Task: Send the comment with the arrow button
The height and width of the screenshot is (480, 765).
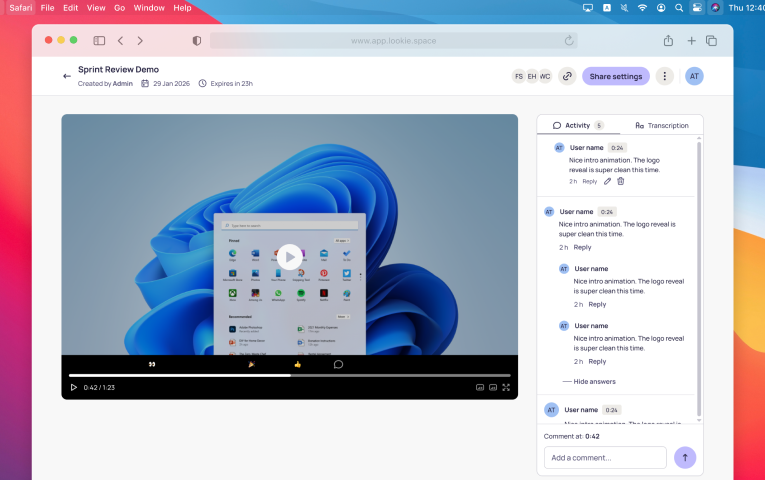Action: [x=685, y=457]
